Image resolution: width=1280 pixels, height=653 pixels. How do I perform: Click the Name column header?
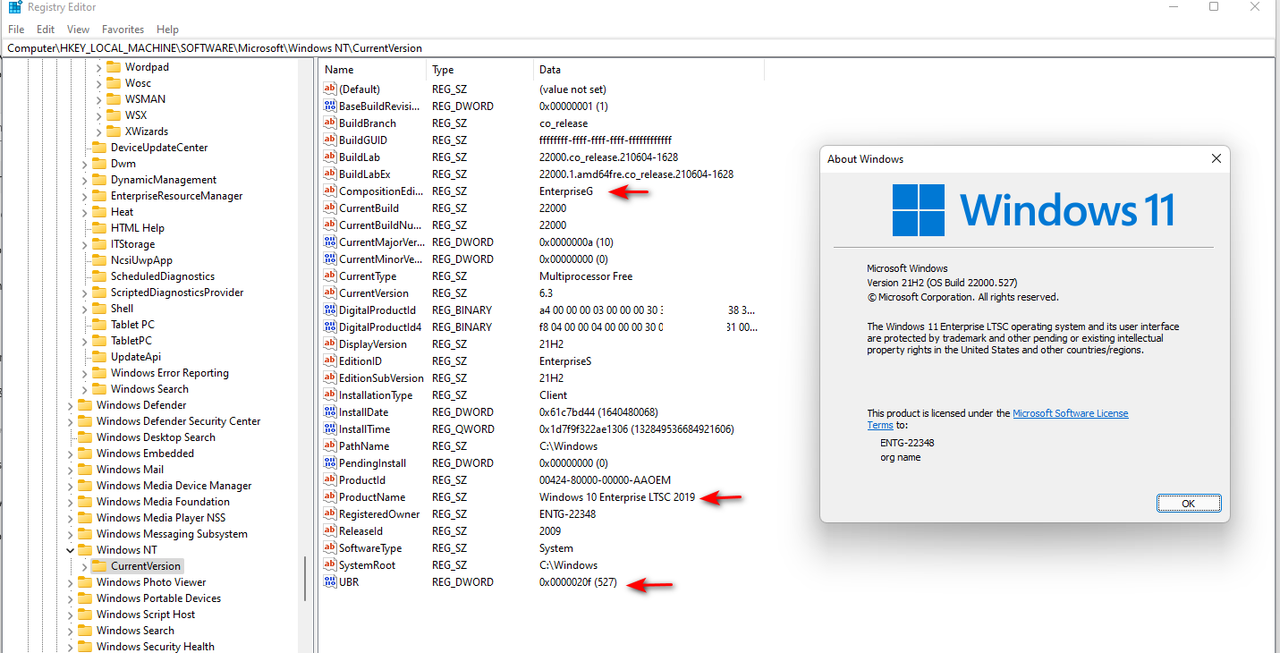[x=373, y=70]
